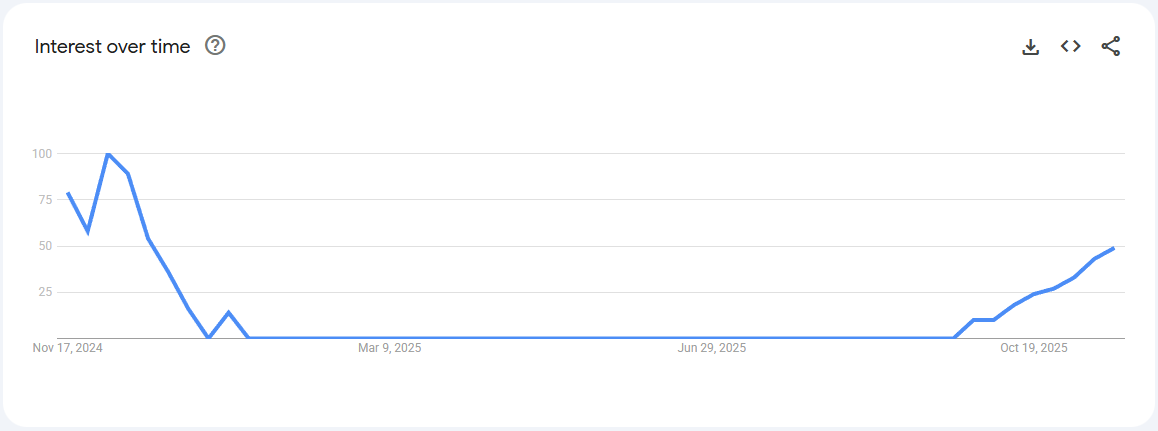
Task: Click the 25 value on the vertical axis
Action: pyautogui.click(x=44, y=292)
